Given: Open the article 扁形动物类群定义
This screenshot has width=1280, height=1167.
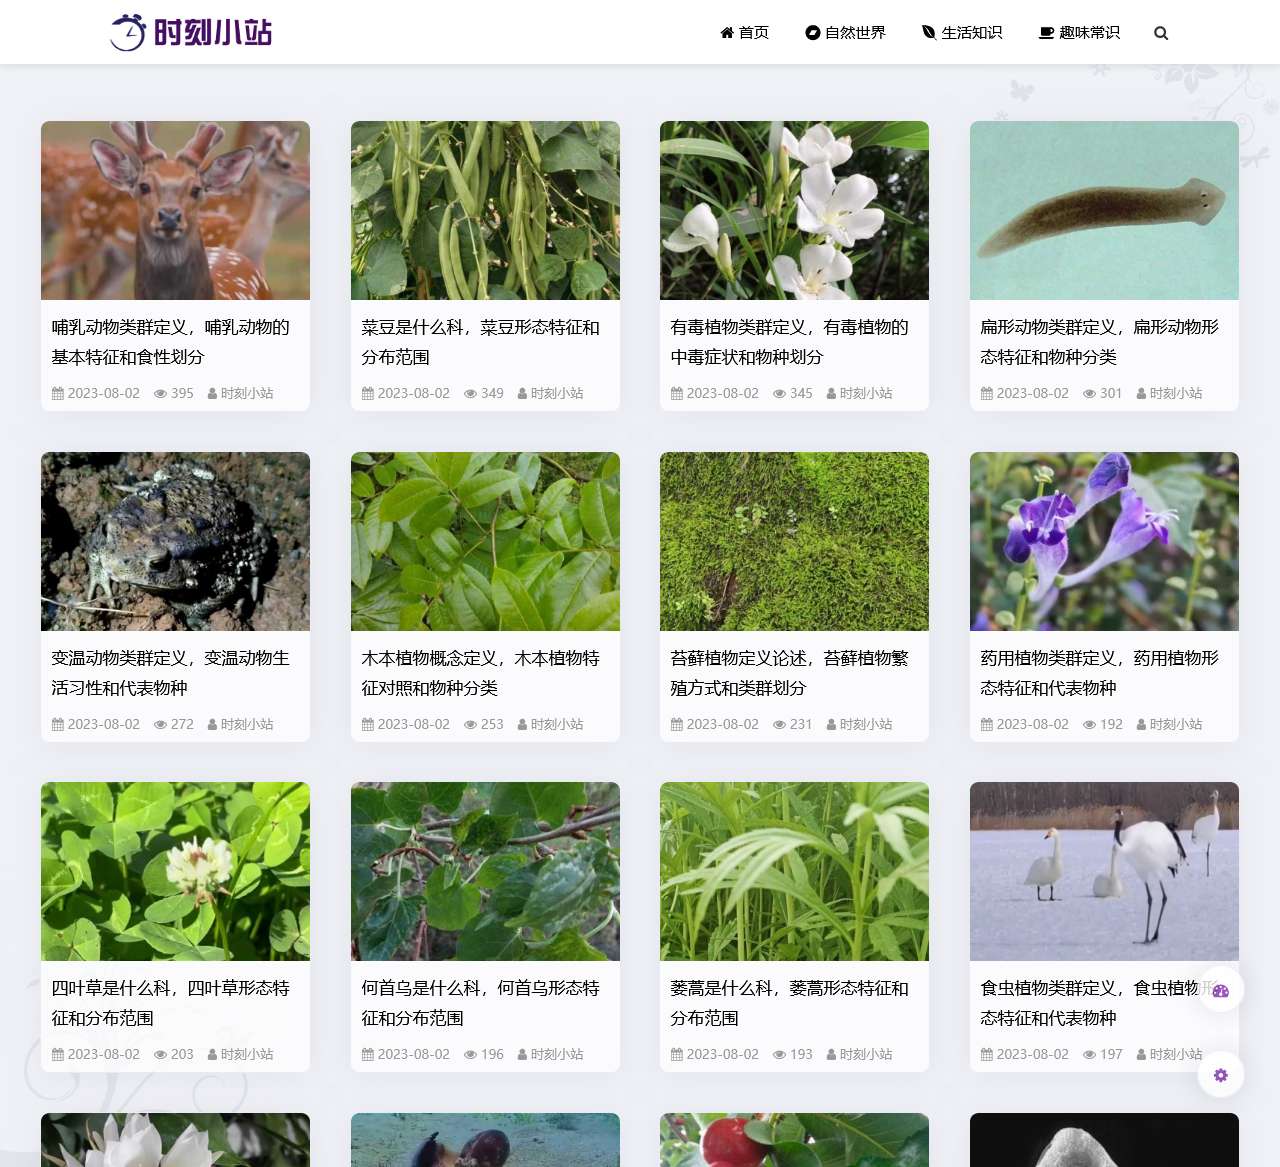Looking at the screenshot, I should coord(1100,342).
